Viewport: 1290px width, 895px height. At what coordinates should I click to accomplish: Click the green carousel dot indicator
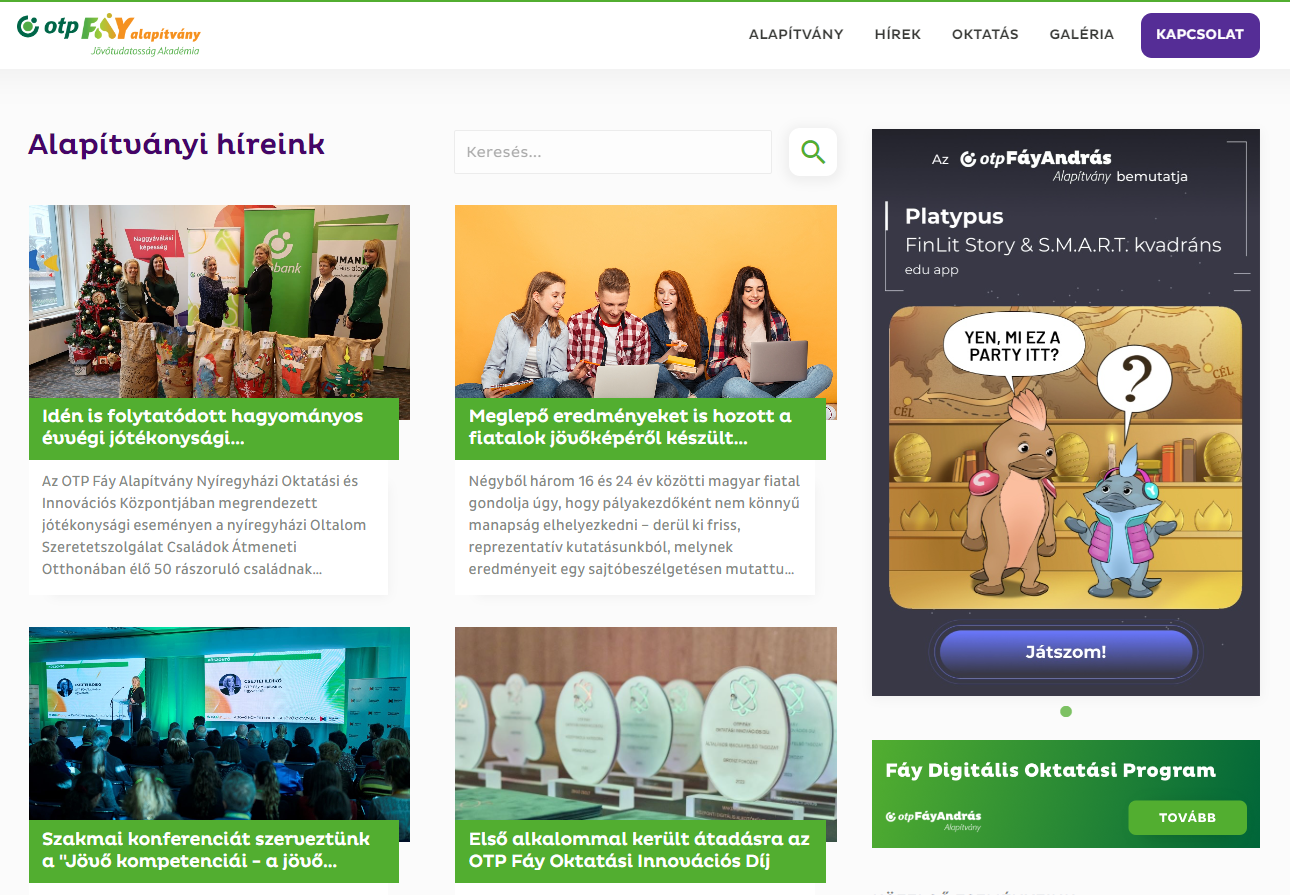tap(1066, 712)
